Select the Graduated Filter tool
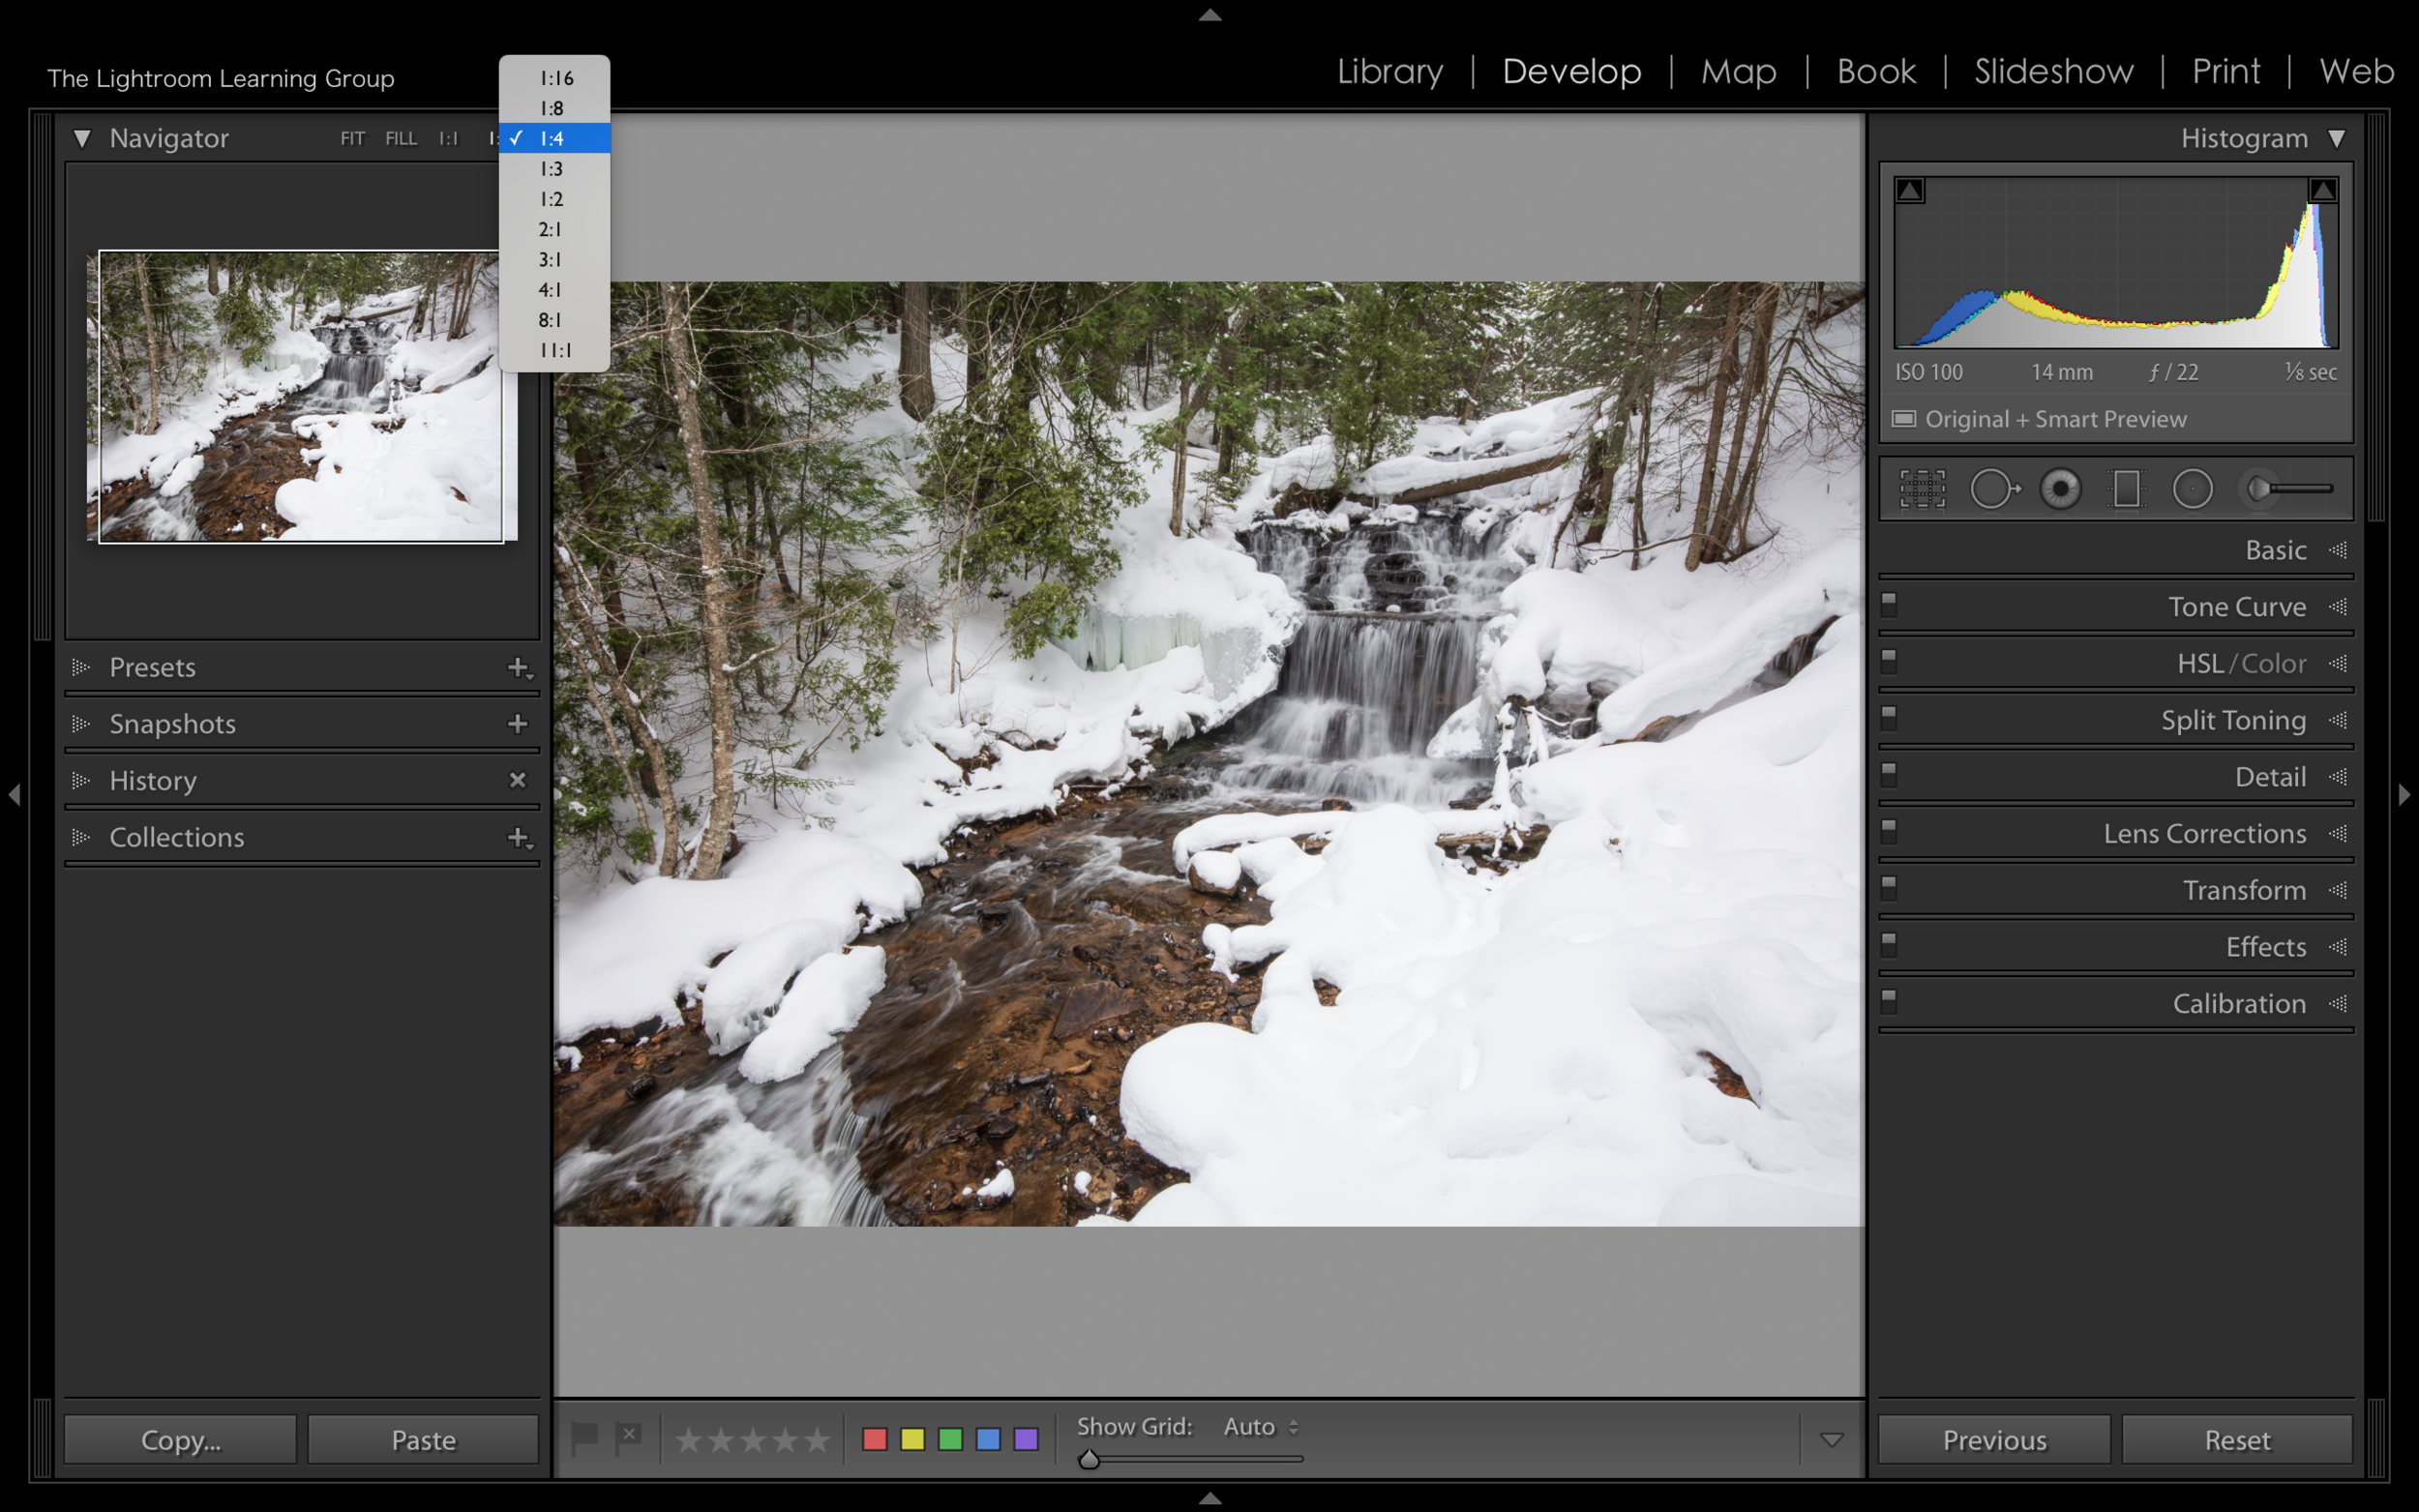This screenshot has width=2419, height=1512. tap(2126, 489)
